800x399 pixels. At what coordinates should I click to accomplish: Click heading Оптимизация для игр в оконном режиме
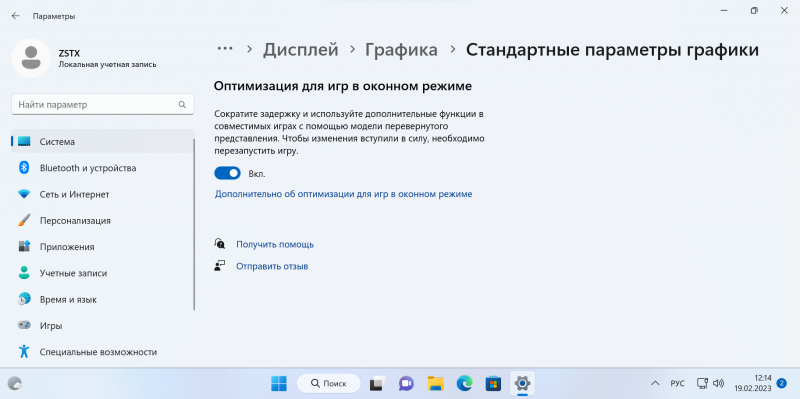[x=343, y=86]
